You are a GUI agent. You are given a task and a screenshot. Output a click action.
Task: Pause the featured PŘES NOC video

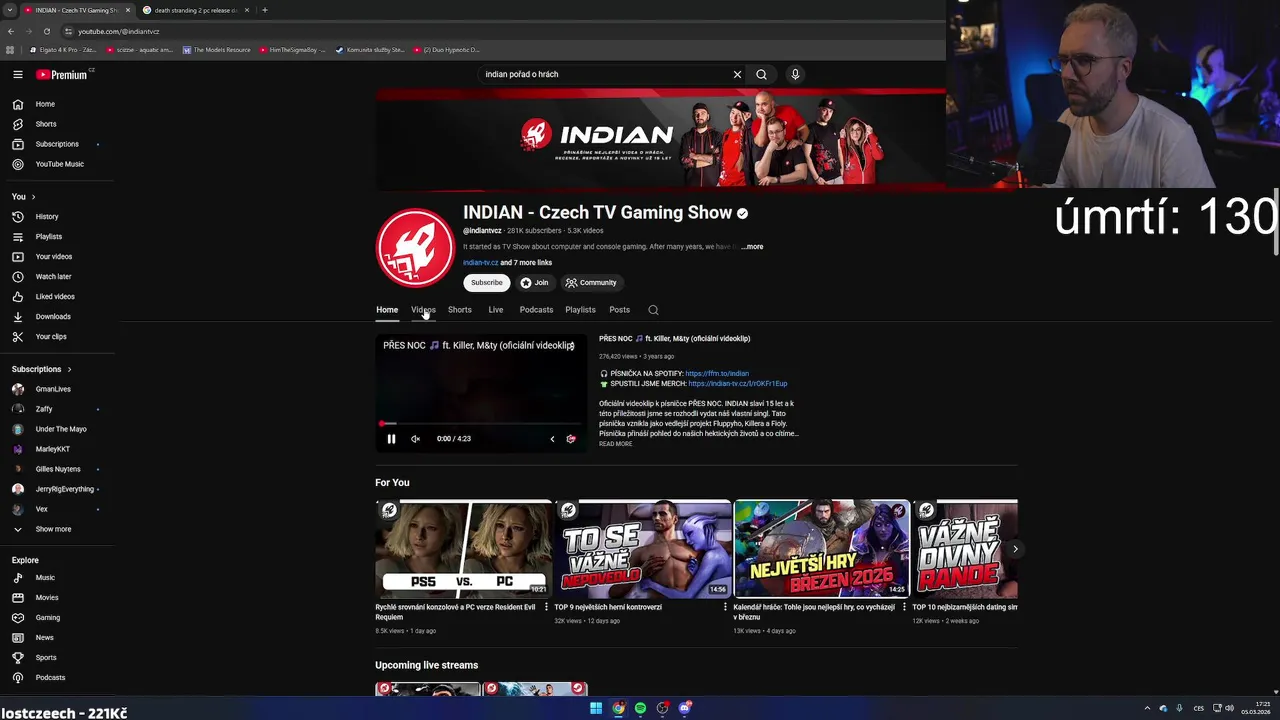point(391,439)
